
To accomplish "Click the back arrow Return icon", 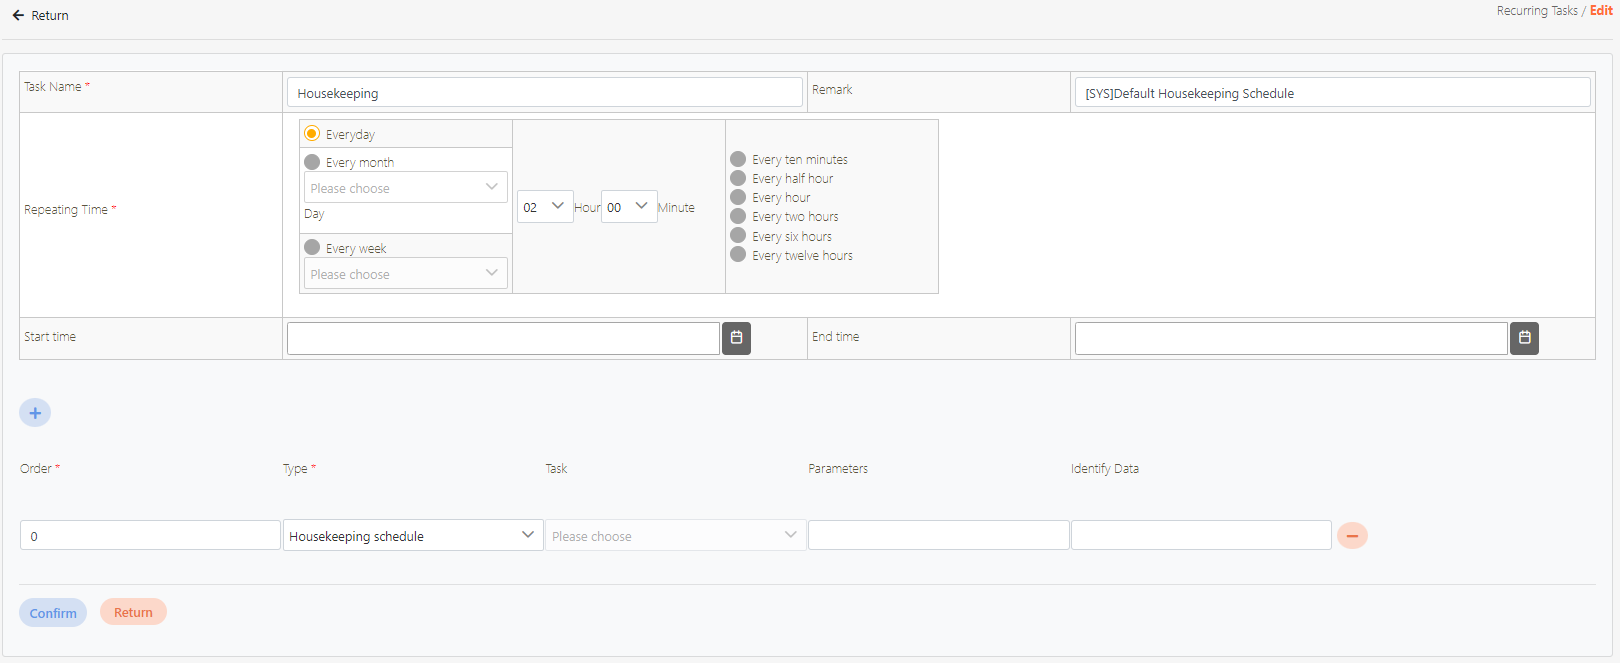I will [x=18, y=16].
